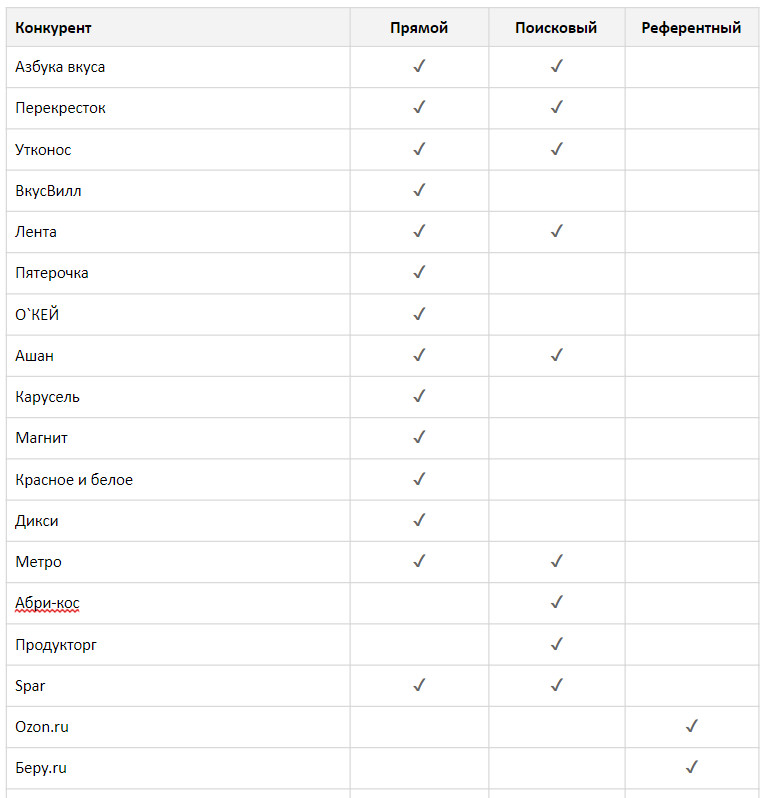Click the Поисковый column header
766x798 pixels.
click(556, 28)
